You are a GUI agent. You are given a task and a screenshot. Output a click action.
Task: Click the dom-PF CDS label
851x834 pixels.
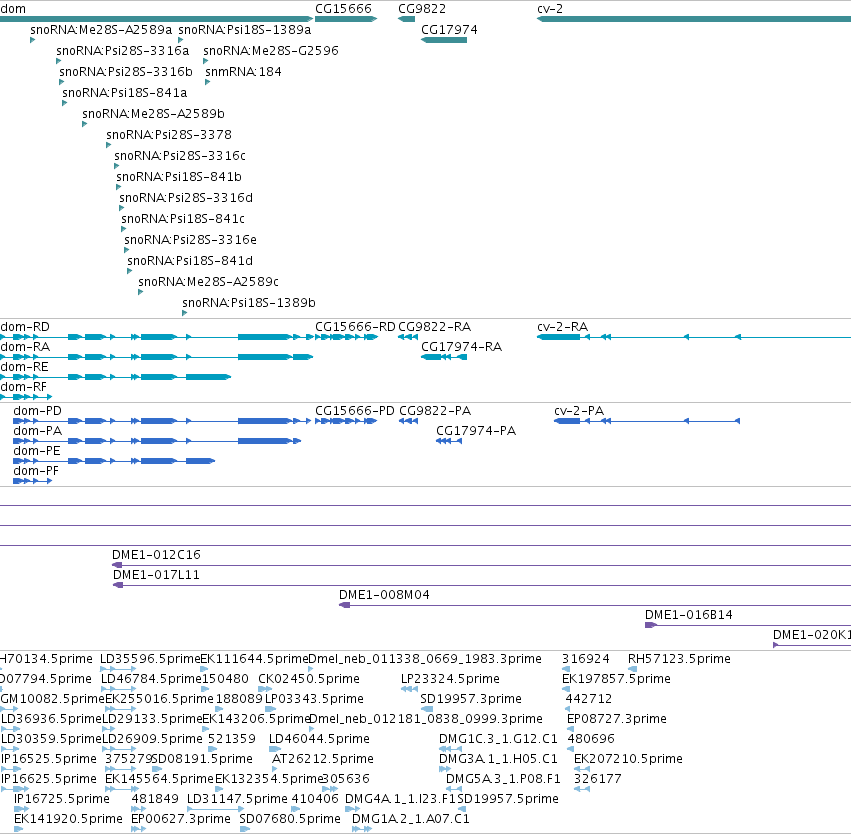point(35,471)
